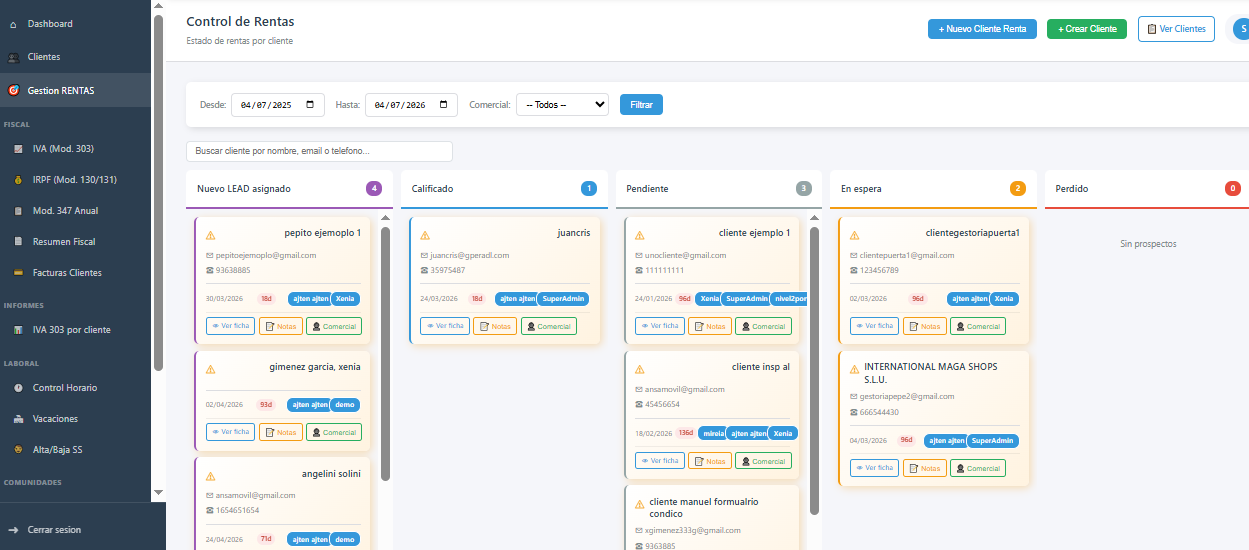Open calendar picker of the Desde date
Viewport: 1249px width, 550px height.
tap(311, 104)
